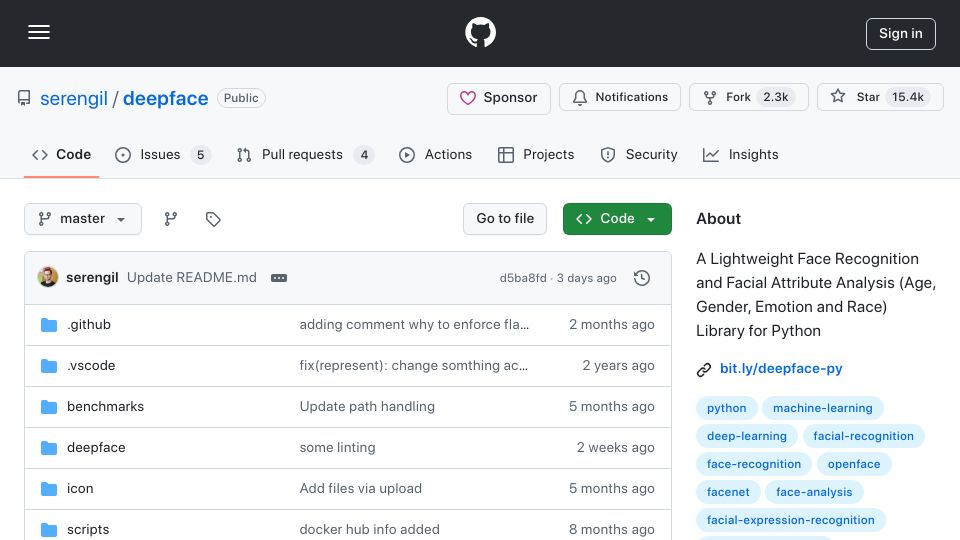
Task: Click the Go to file button
Action: 504,219
